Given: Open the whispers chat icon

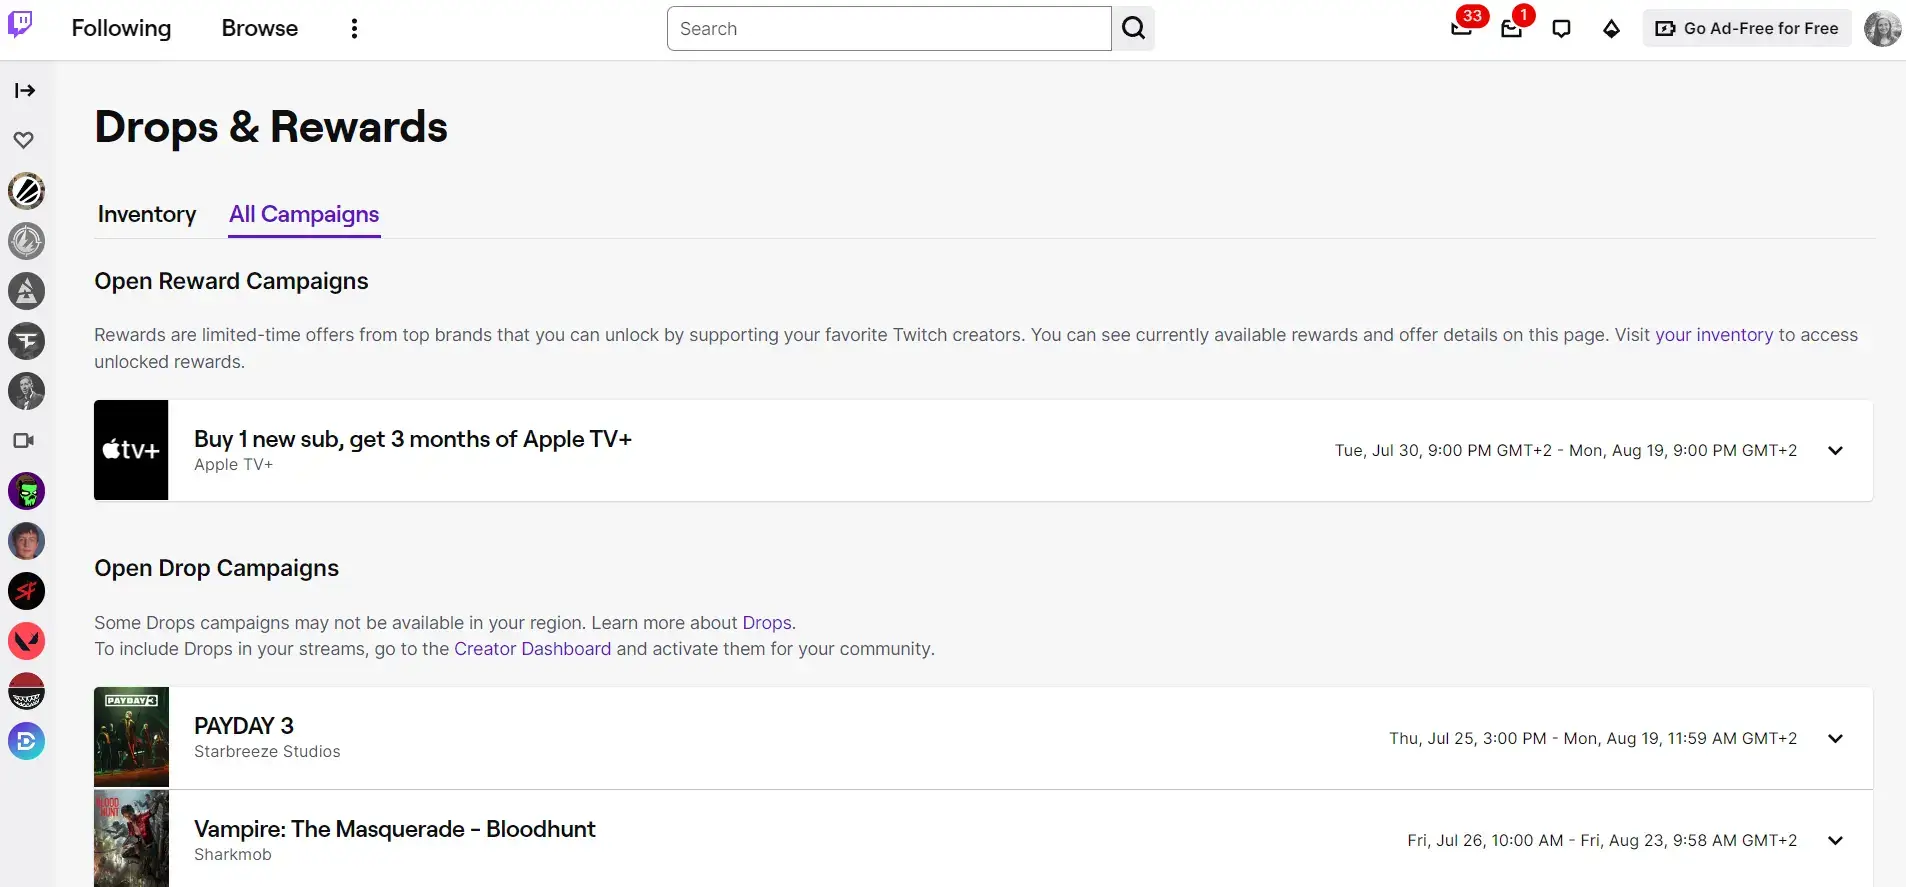Looking at the screenshot, I should pos(1561,28).
